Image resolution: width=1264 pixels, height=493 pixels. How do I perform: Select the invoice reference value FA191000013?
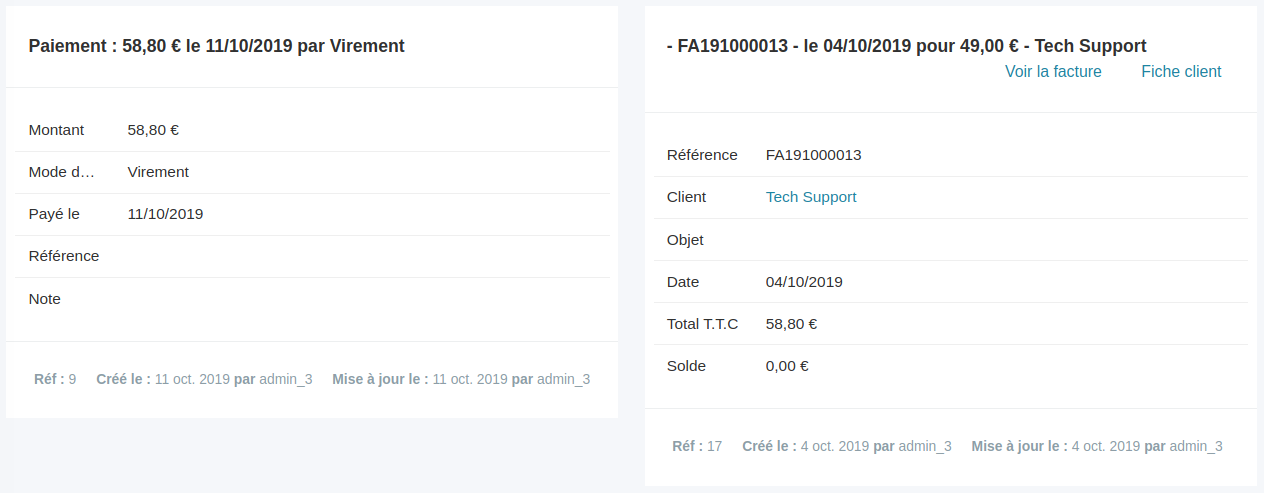(x=814, y=155)
